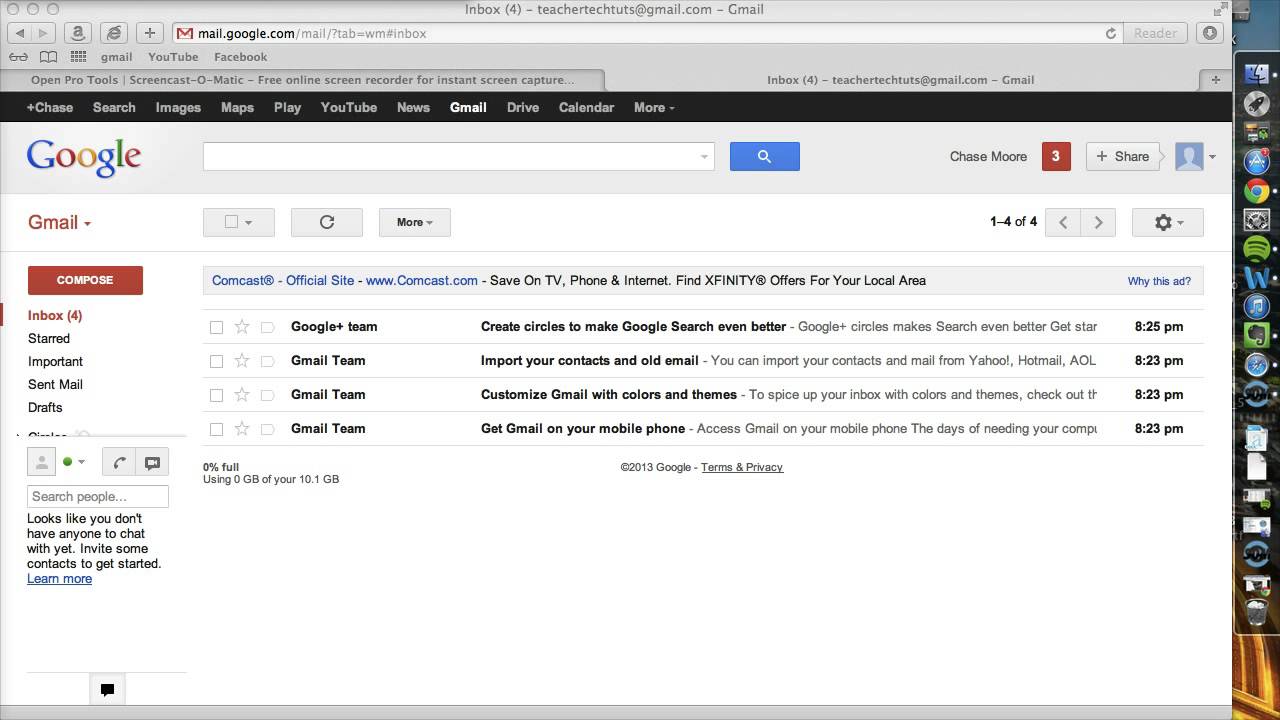Open the chat status dropdown with the green dot

tap(74, 462)
